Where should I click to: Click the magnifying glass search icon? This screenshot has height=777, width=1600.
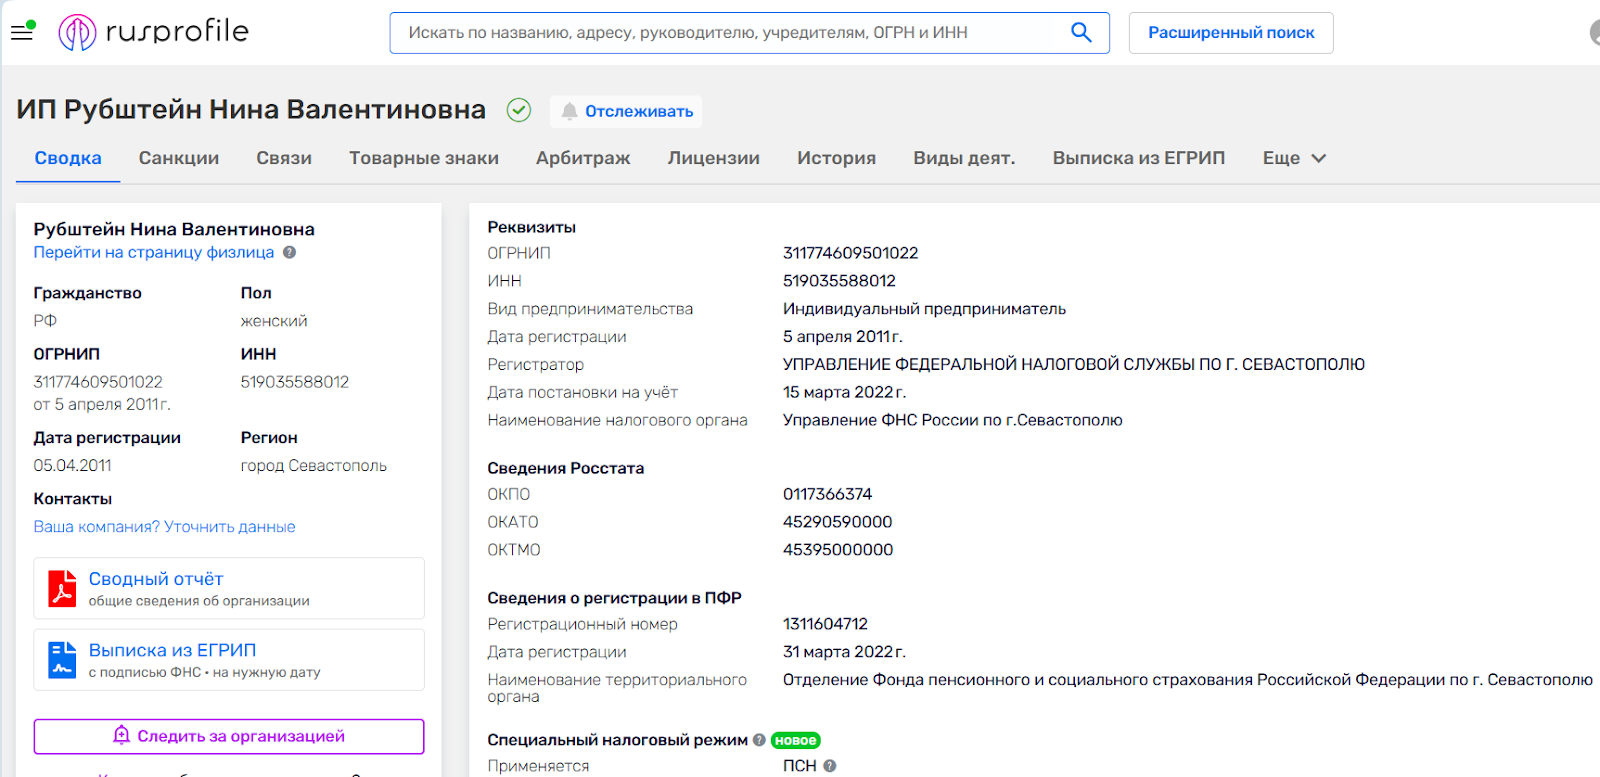(x=1080, y=32)
